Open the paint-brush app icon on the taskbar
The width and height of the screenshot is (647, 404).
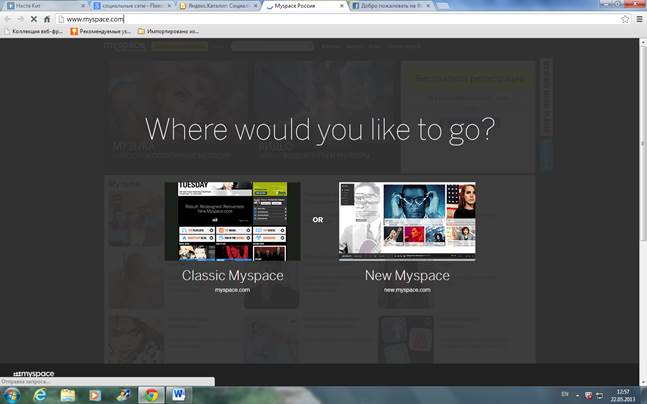123,395
